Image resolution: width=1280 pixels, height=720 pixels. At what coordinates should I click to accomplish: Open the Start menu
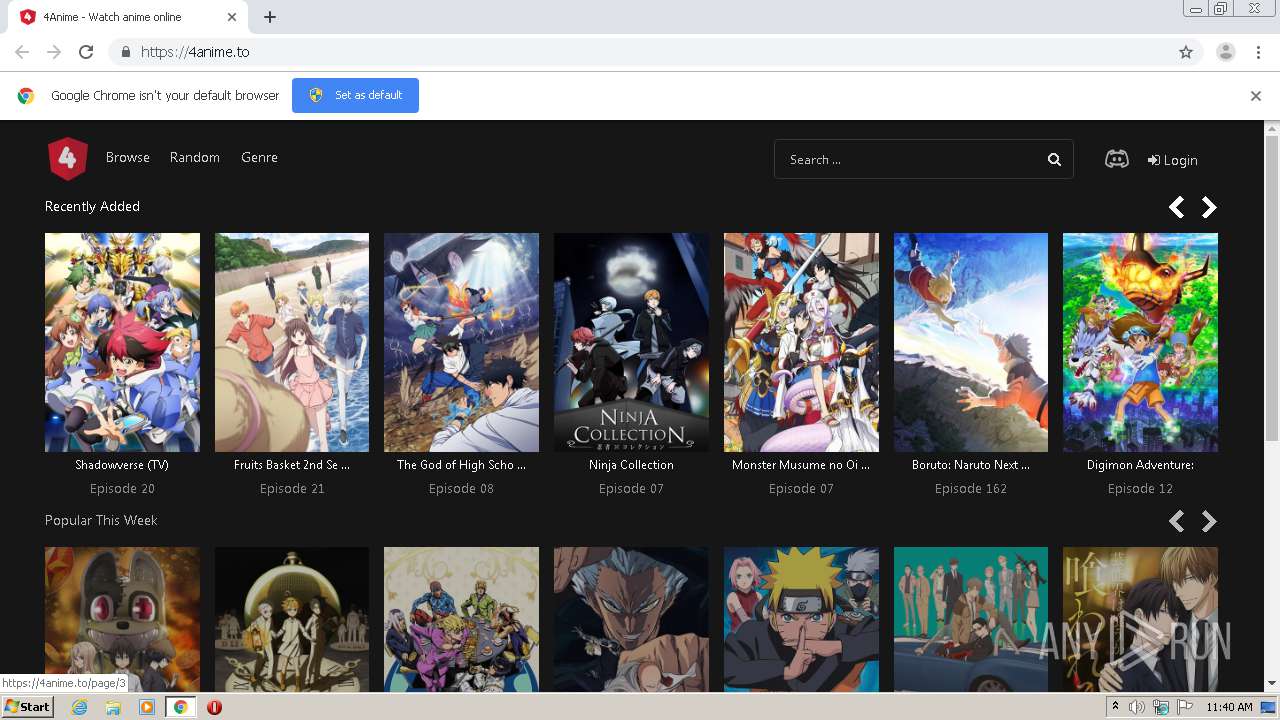point(27,707)
